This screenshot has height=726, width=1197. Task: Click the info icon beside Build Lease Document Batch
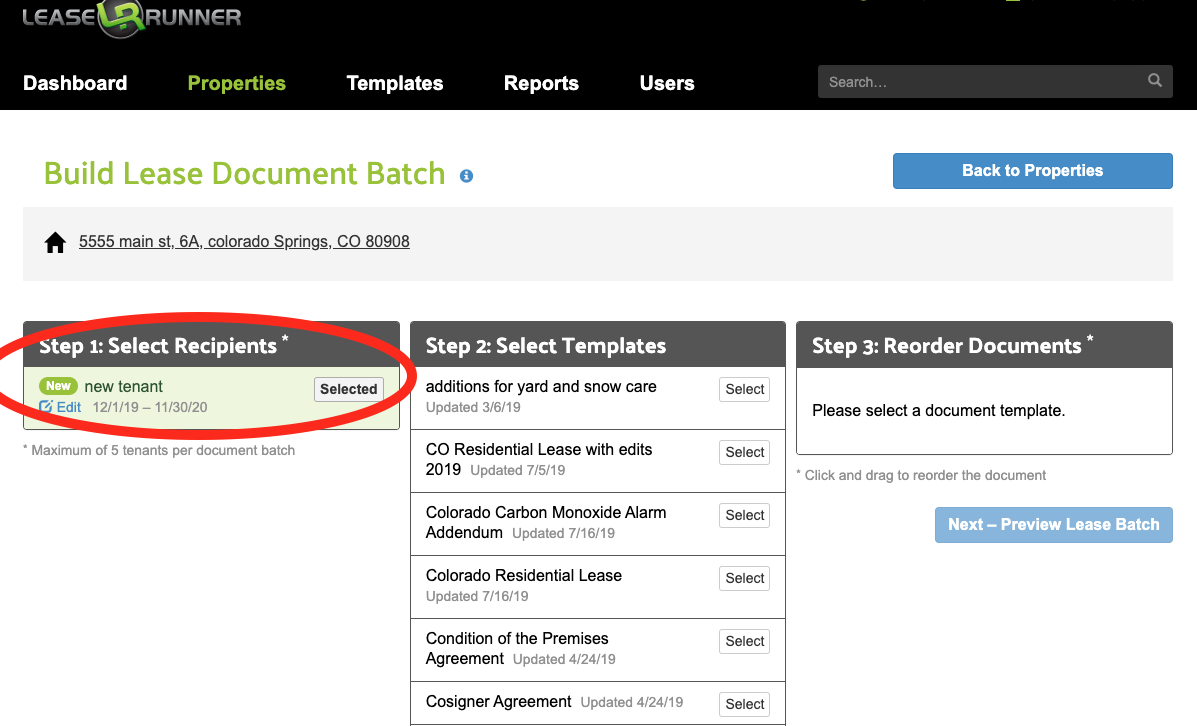tap(466, 176)
